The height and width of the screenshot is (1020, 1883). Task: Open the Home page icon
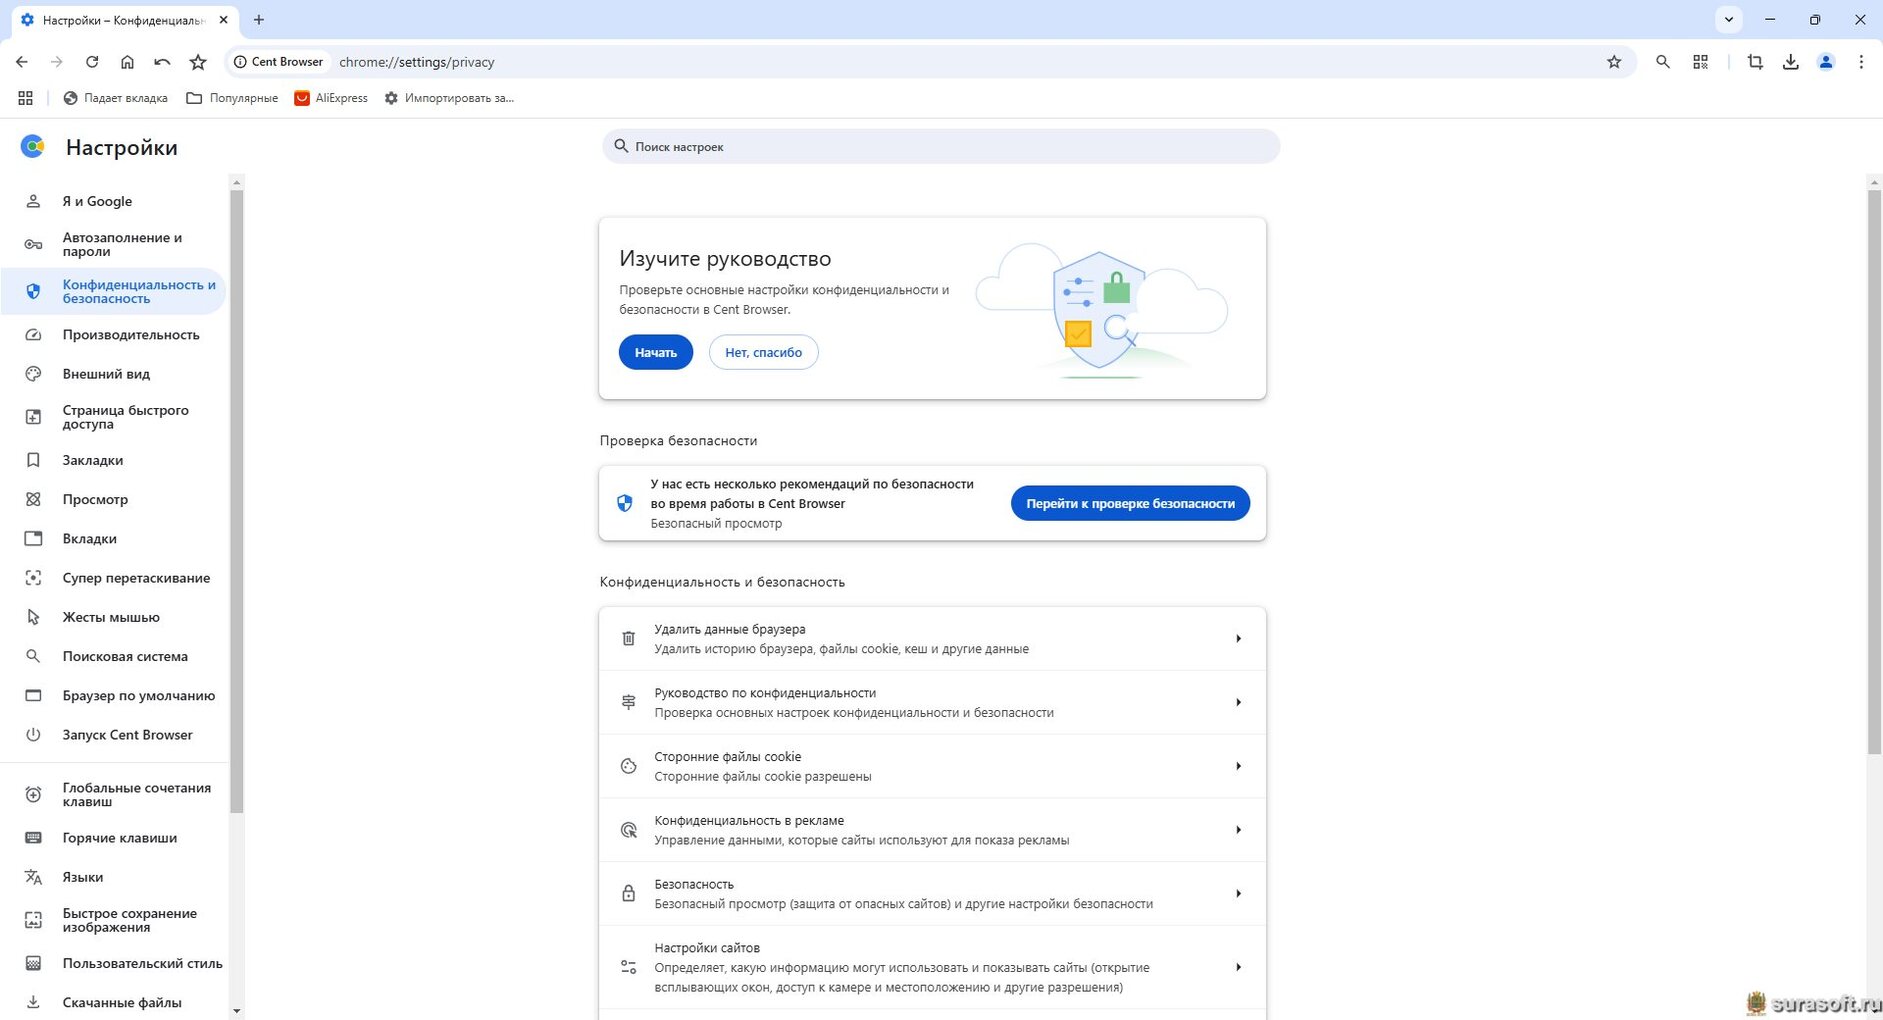click(127, 62)
